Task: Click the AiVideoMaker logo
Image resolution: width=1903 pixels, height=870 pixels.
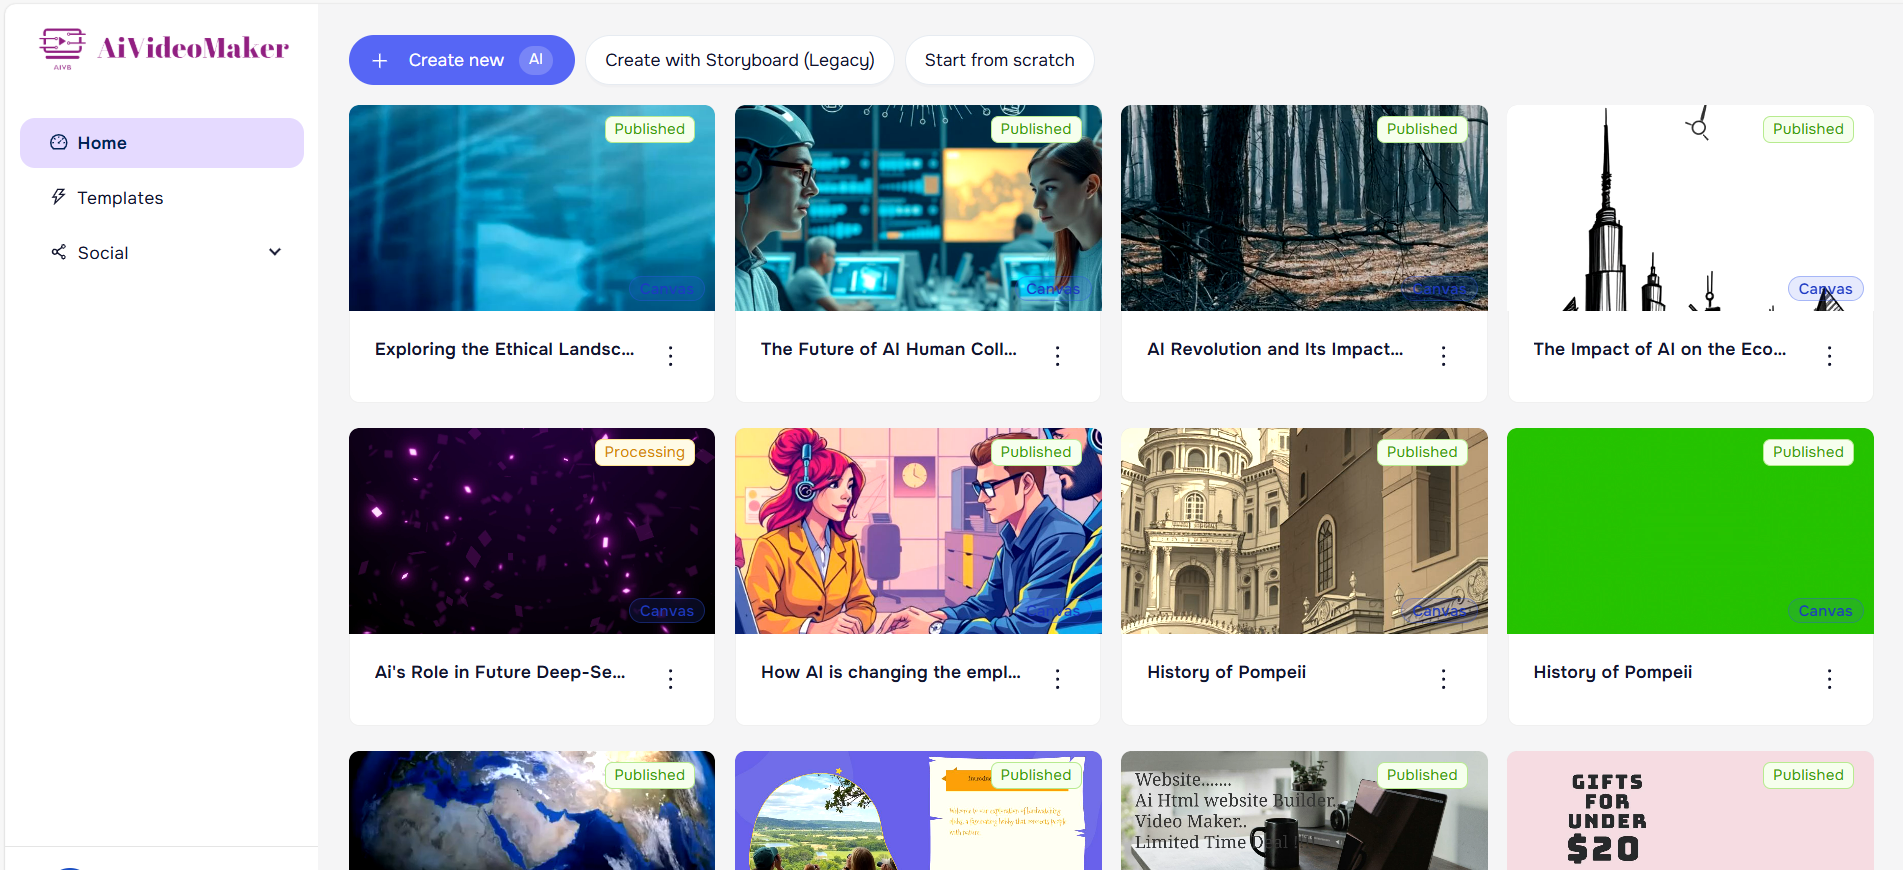Action: point(164,48)
